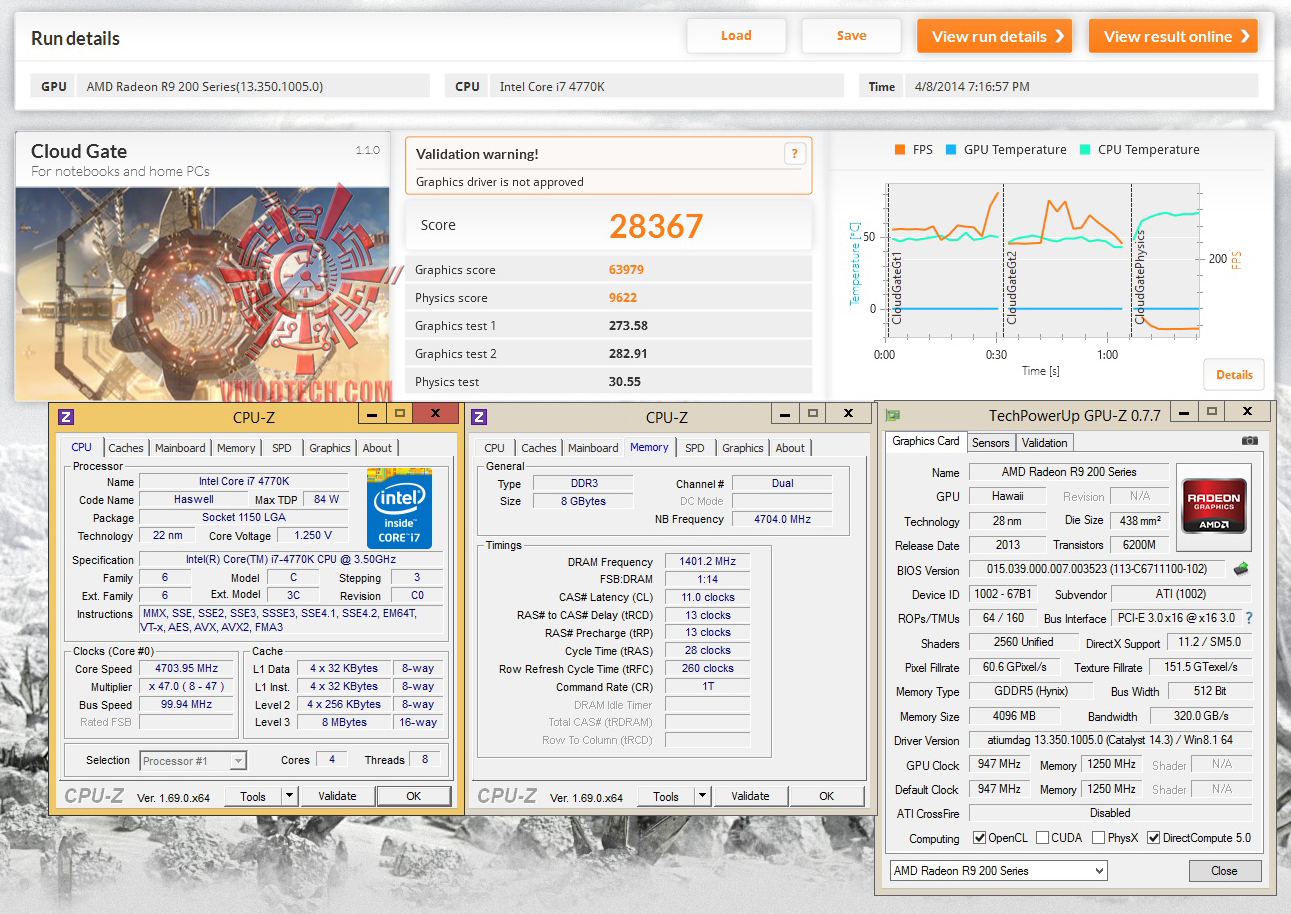Click the orange FPS legend swatch

click(x=899, y=150)
